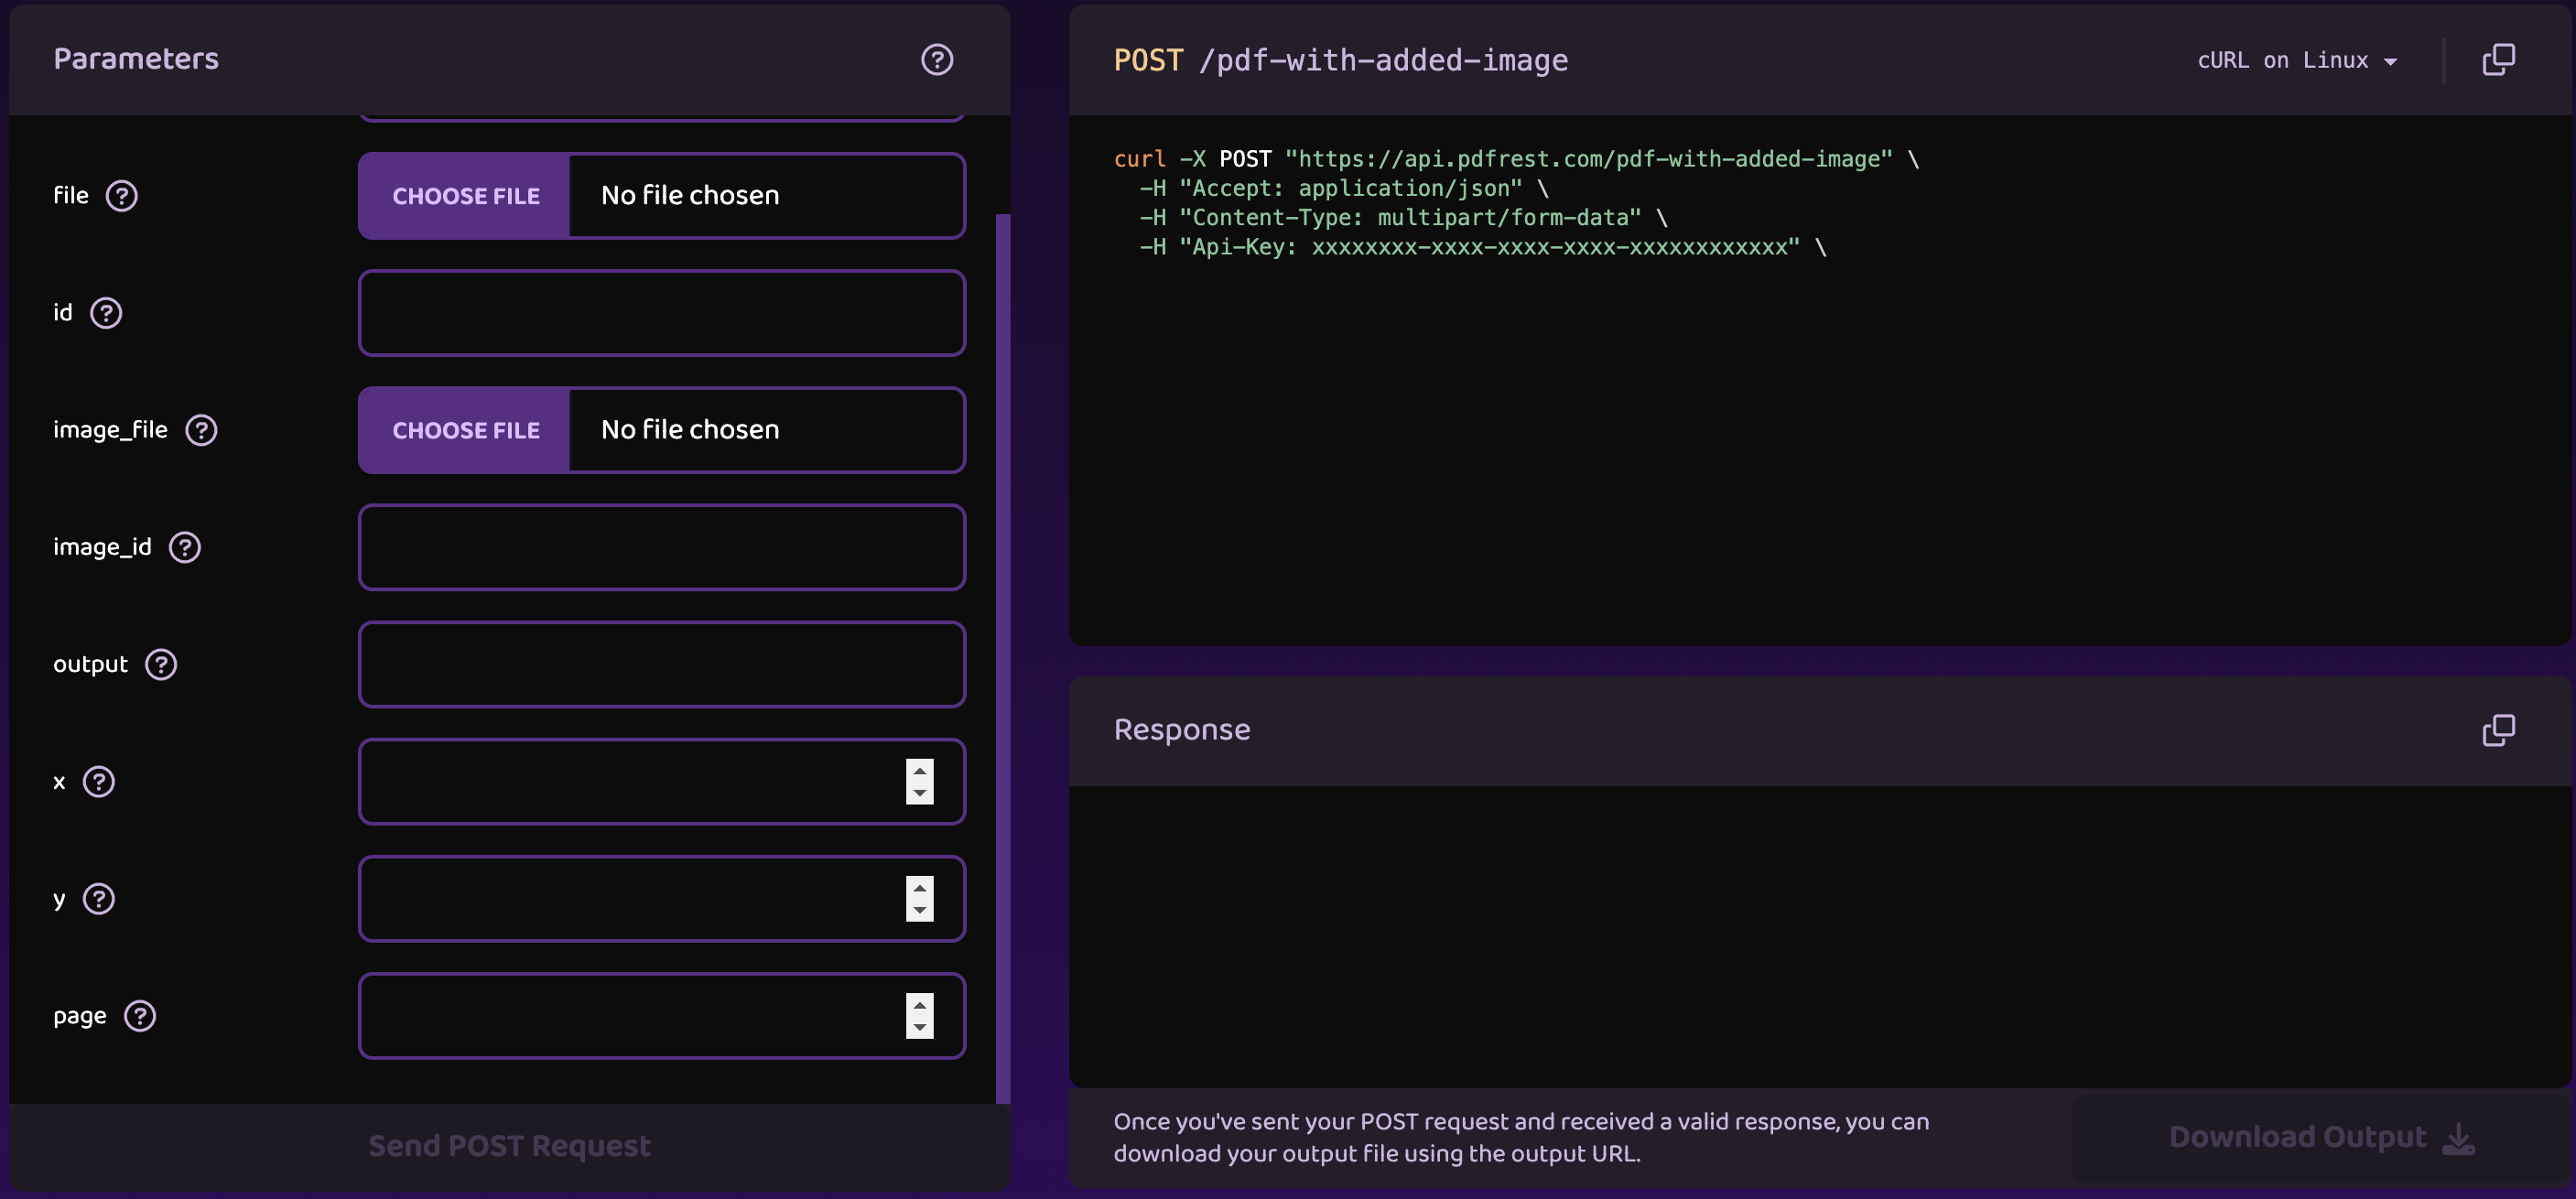Image resolution: width=2576 pixels, height=1199 pixels.
Task: Choose a file for the file parameter
Action: click(x=466, y=195)
